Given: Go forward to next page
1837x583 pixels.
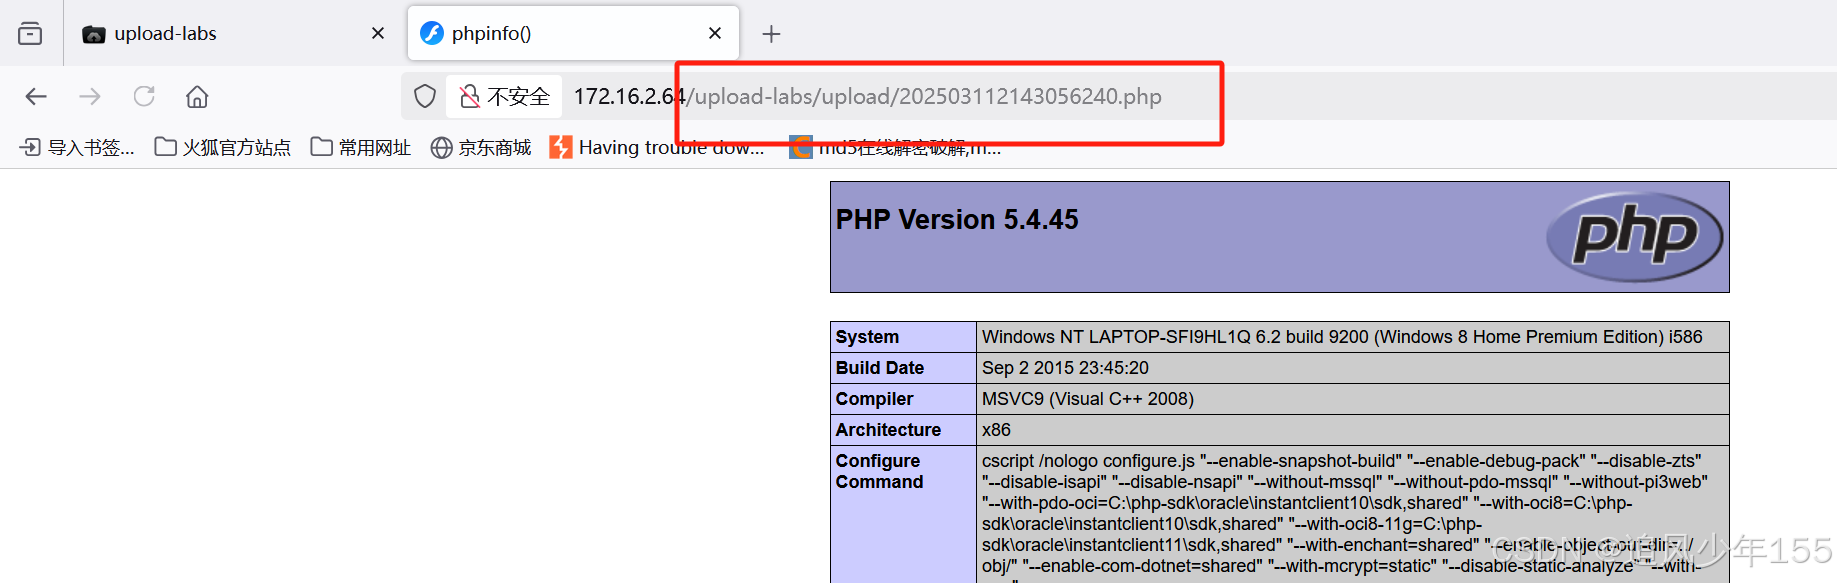Looking at the screenshot, I should (90, 96).
